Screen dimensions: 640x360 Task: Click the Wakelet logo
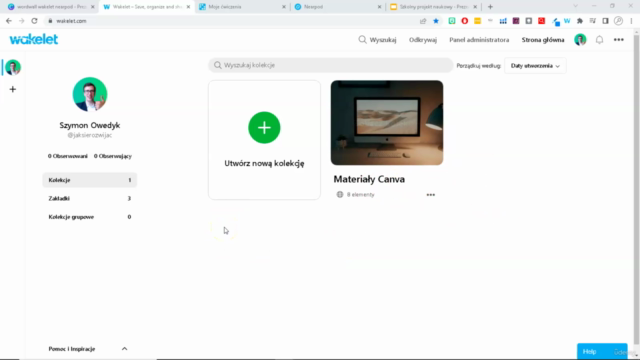click(x=34, y=39)
